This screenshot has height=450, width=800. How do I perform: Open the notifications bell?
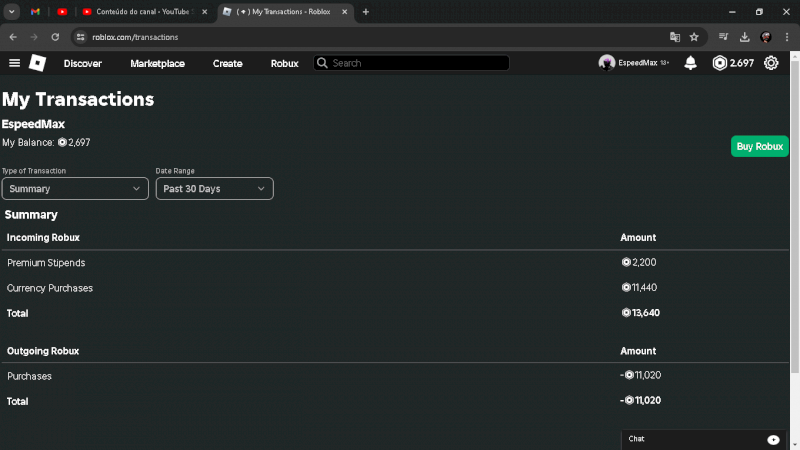690,63
